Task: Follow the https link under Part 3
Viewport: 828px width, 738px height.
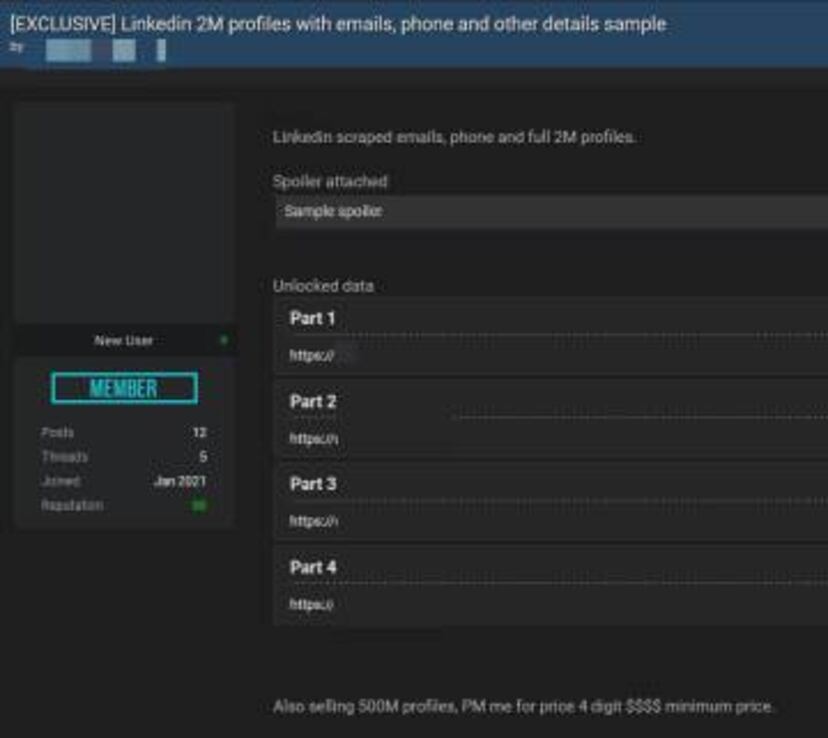Action: [314, 521]
